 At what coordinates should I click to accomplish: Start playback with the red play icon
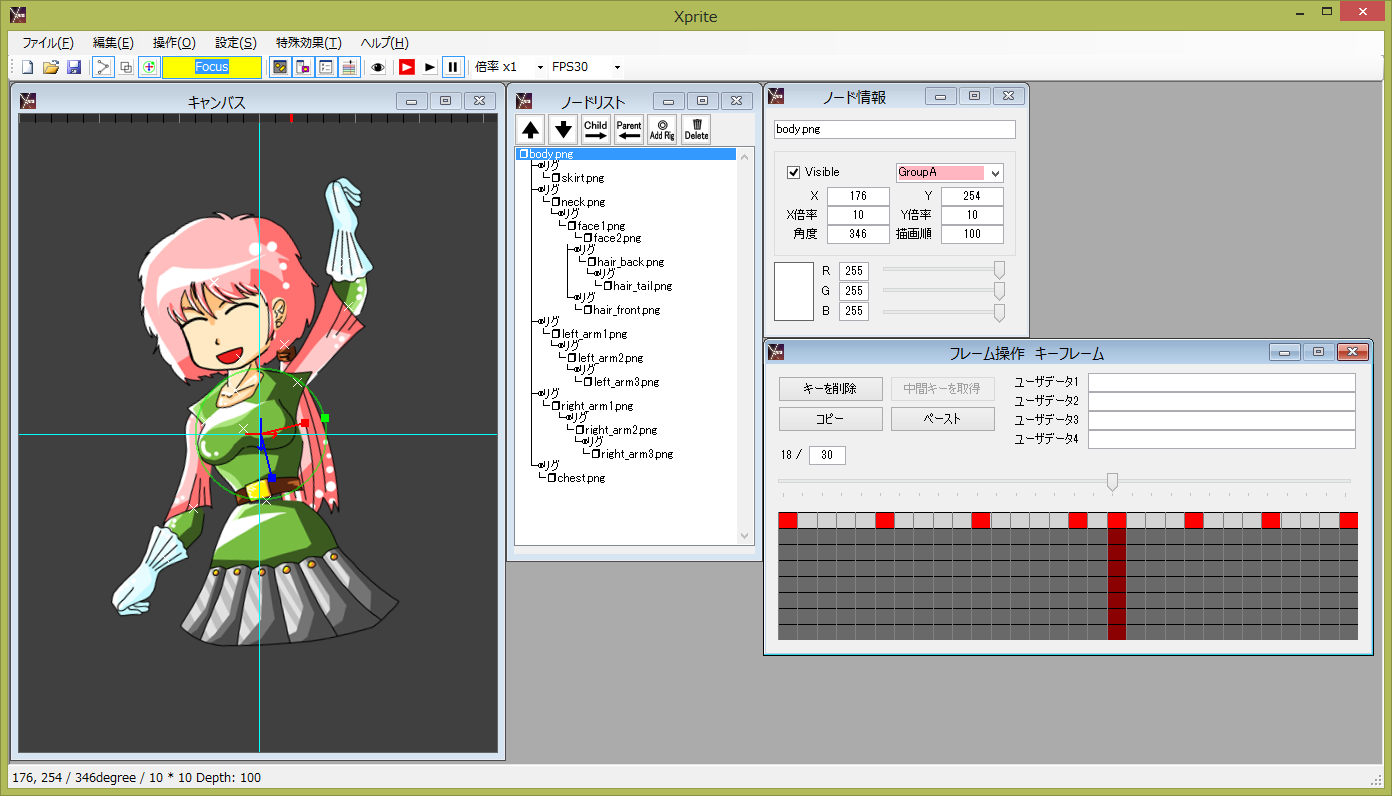406,67
